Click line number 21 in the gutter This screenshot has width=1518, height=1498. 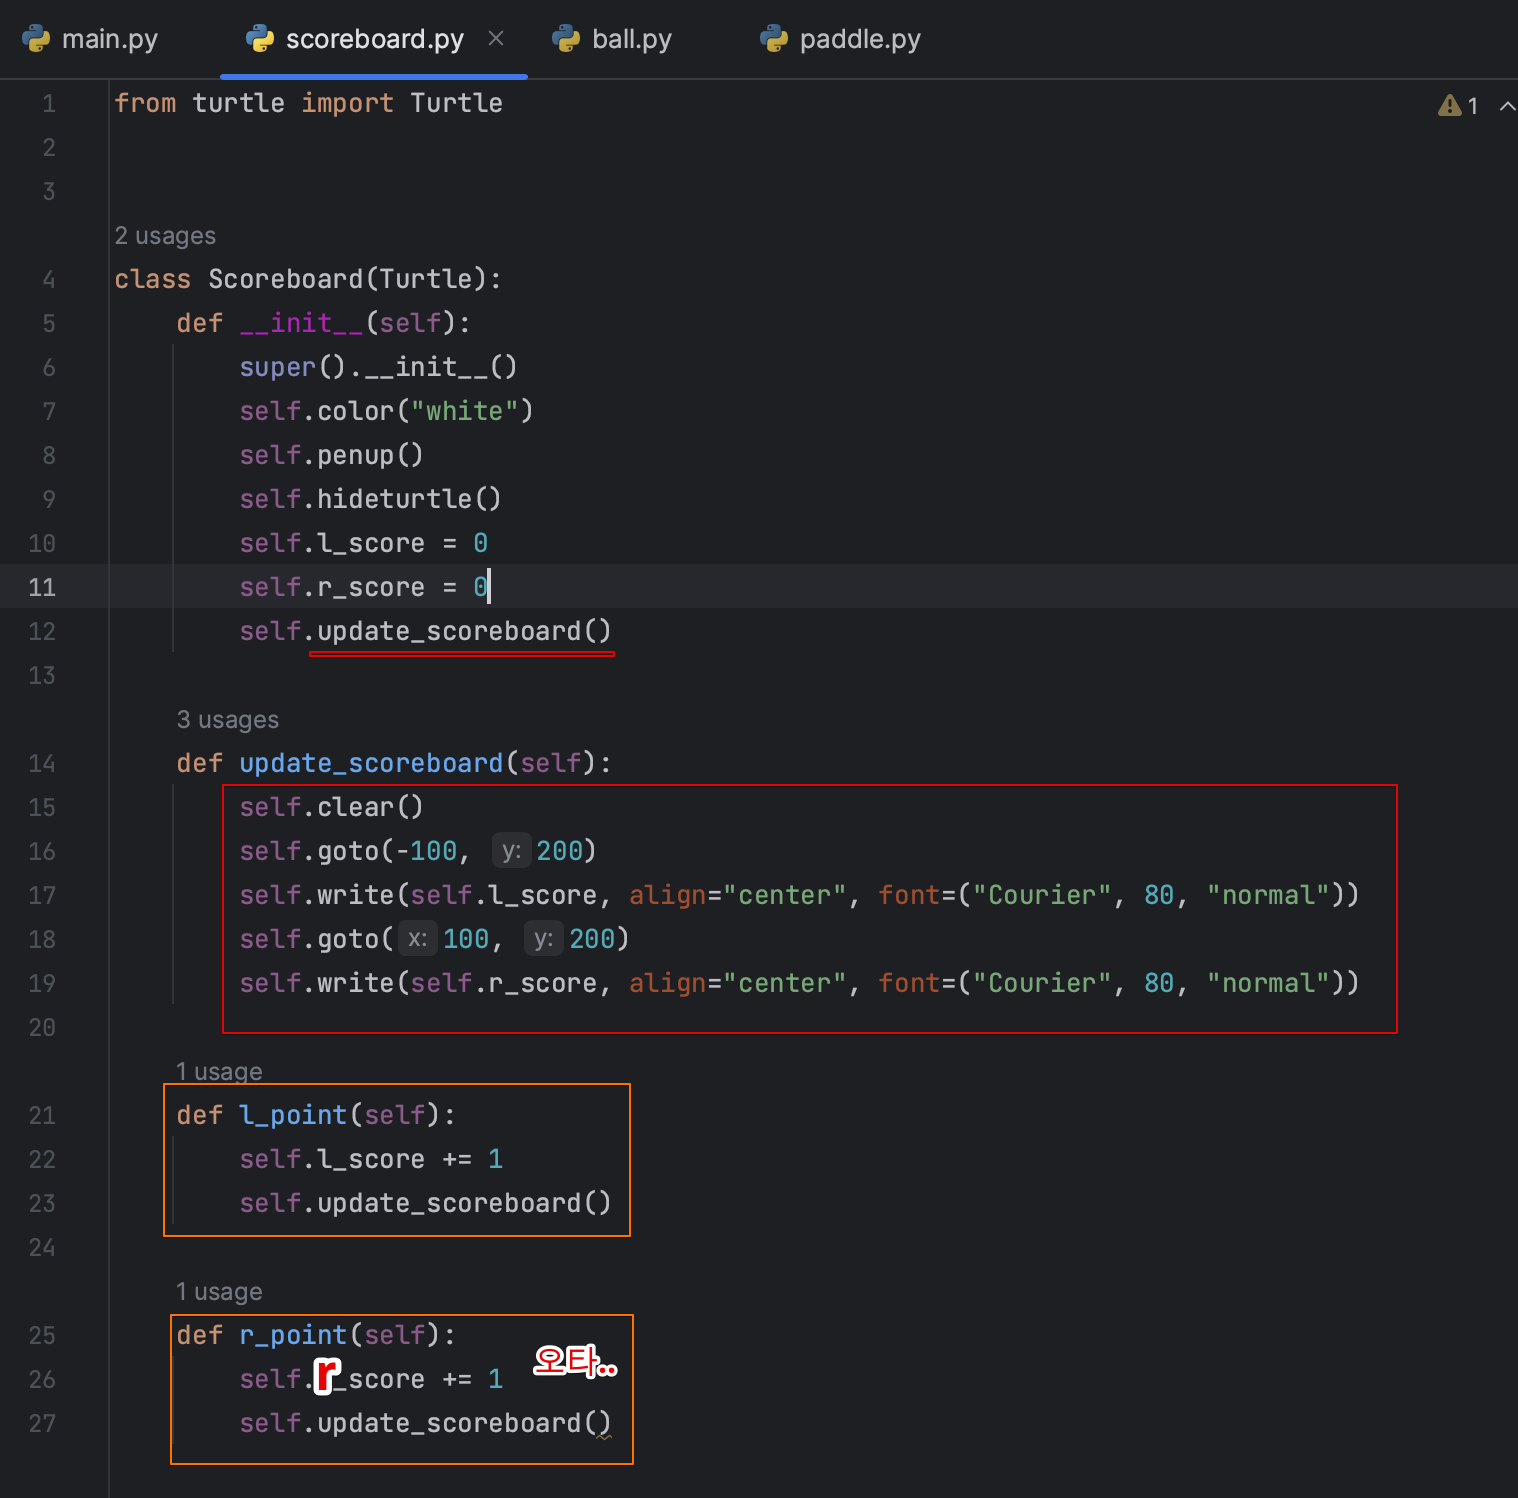pyautogui.click(x=42, y=1115)
